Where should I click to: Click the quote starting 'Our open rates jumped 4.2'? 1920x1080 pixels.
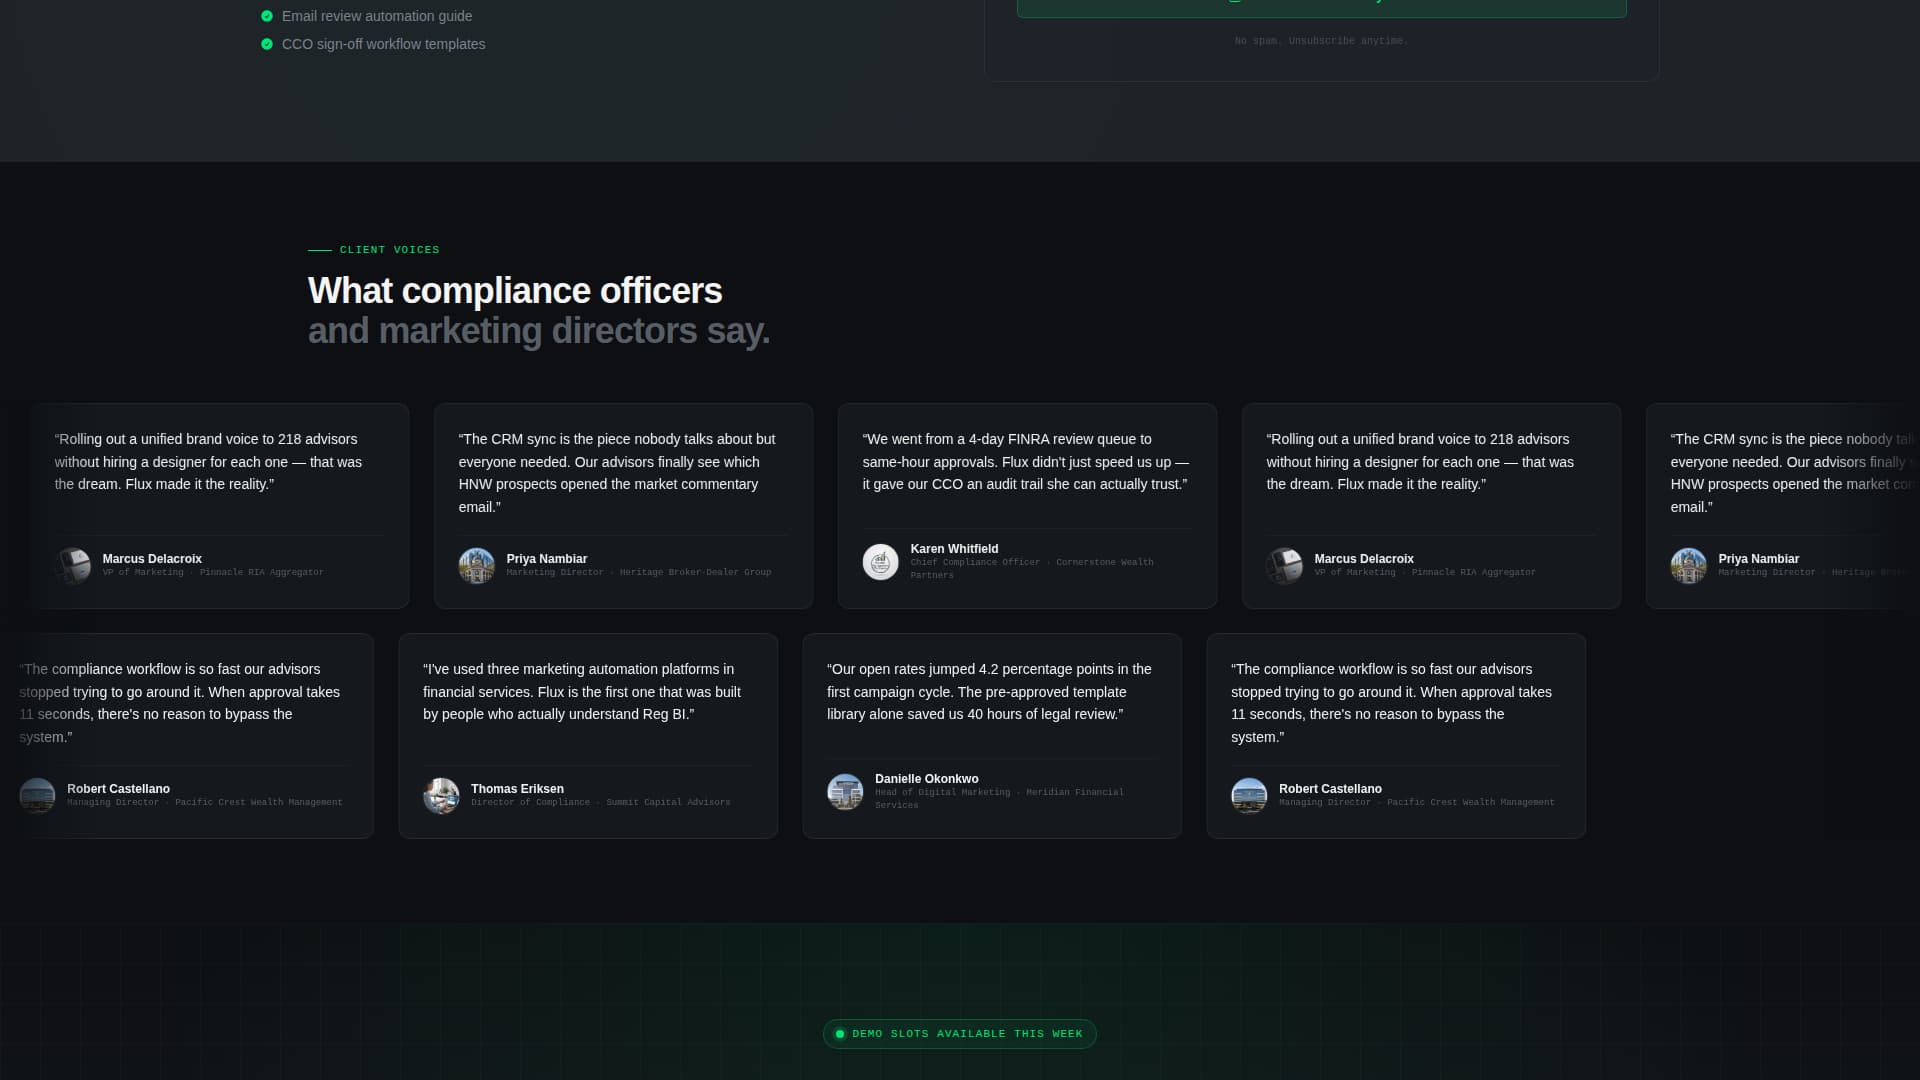click(989, 692)
